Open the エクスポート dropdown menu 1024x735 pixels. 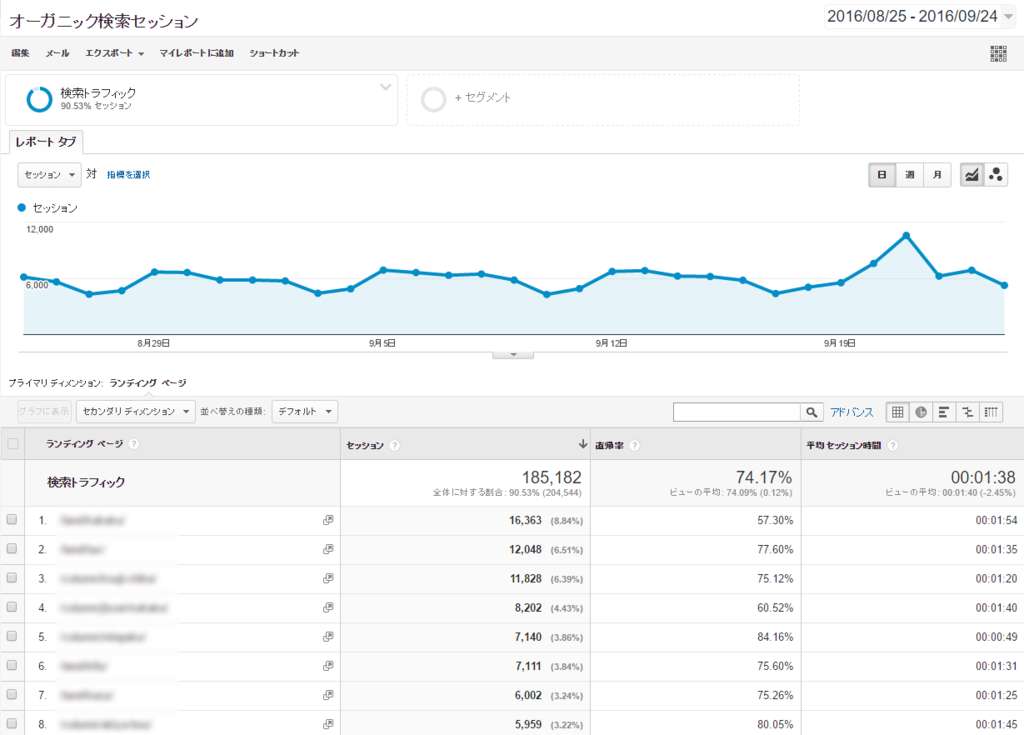pyautogui.click(x=114, y=53)
